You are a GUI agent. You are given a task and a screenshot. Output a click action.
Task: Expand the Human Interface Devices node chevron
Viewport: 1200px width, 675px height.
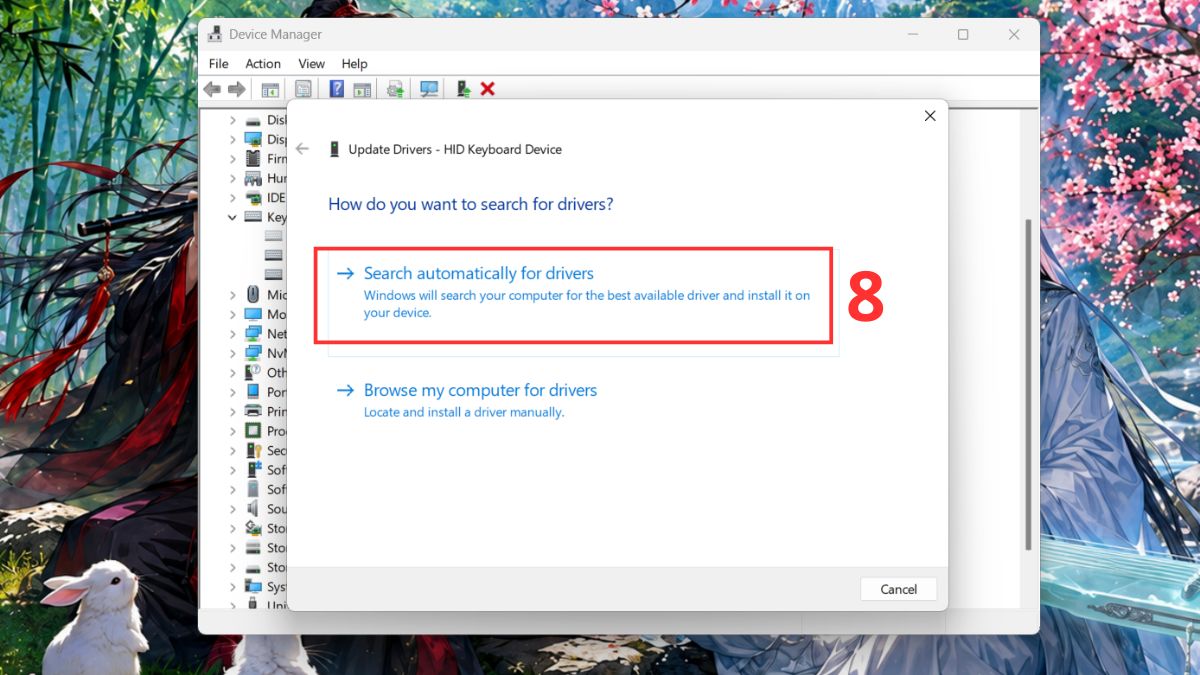(232, 179)
